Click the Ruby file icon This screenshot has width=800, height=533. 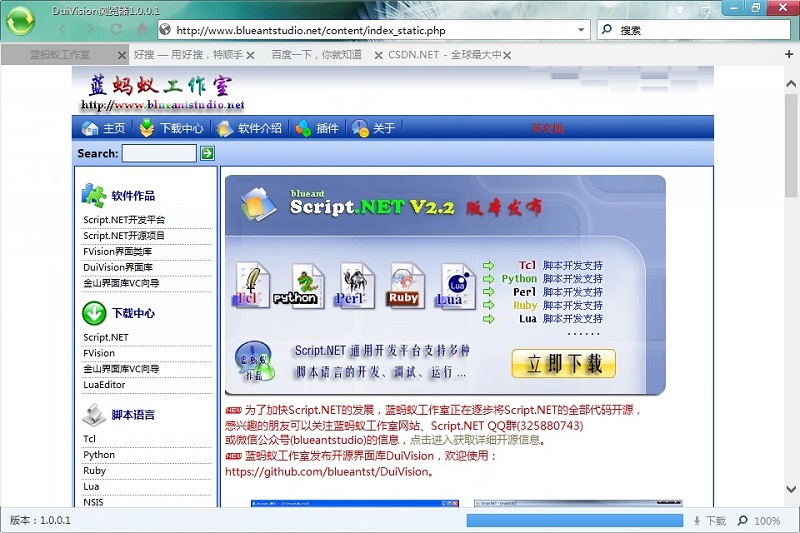(406, 285)
